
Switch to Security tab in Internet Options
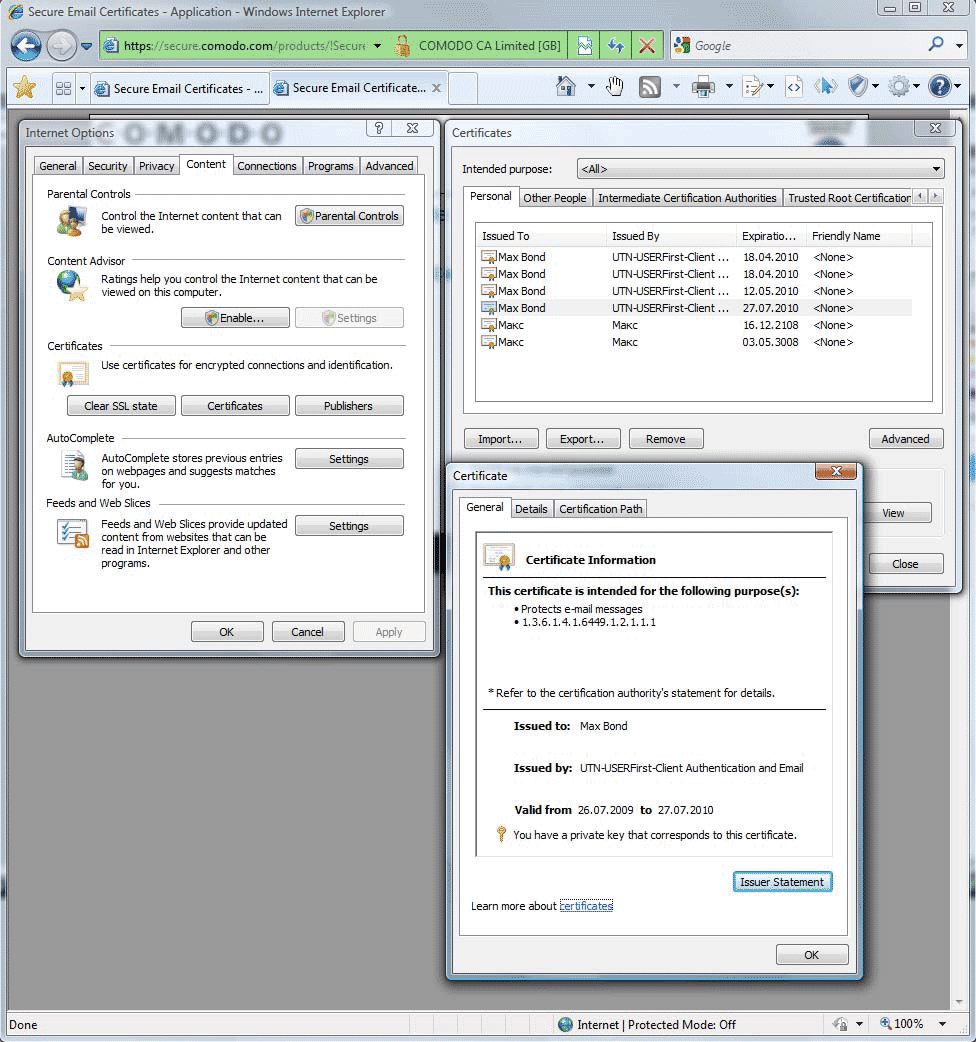point(108,166)
